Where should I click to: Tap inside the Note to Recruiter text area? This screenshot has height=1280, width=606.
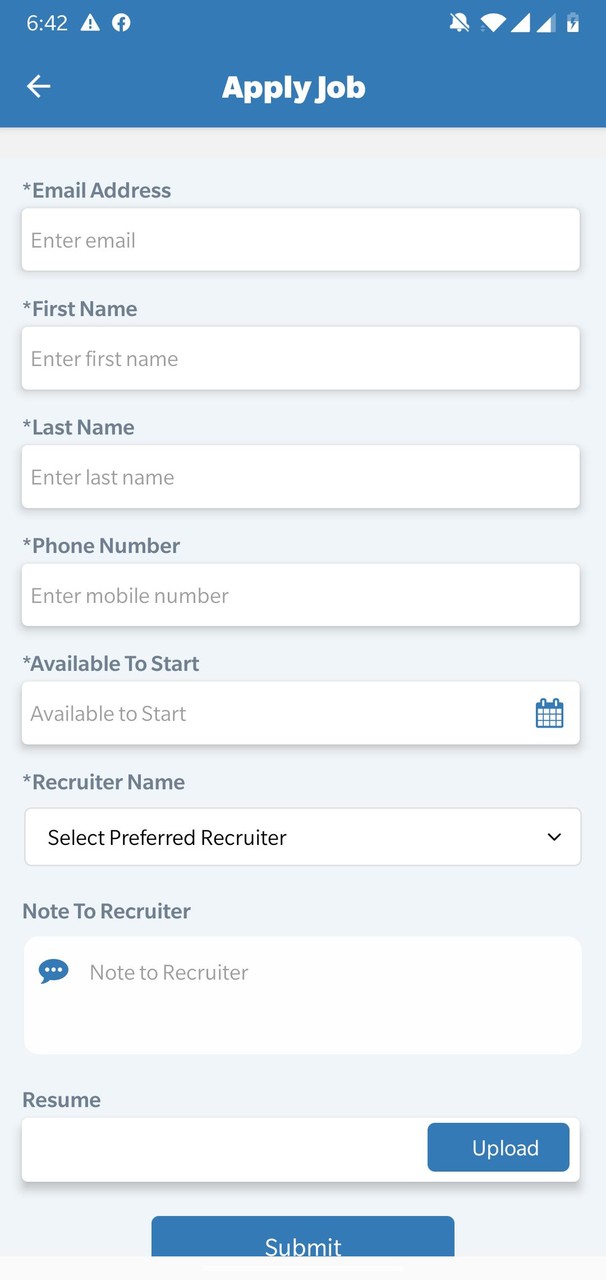coord(300,995)
